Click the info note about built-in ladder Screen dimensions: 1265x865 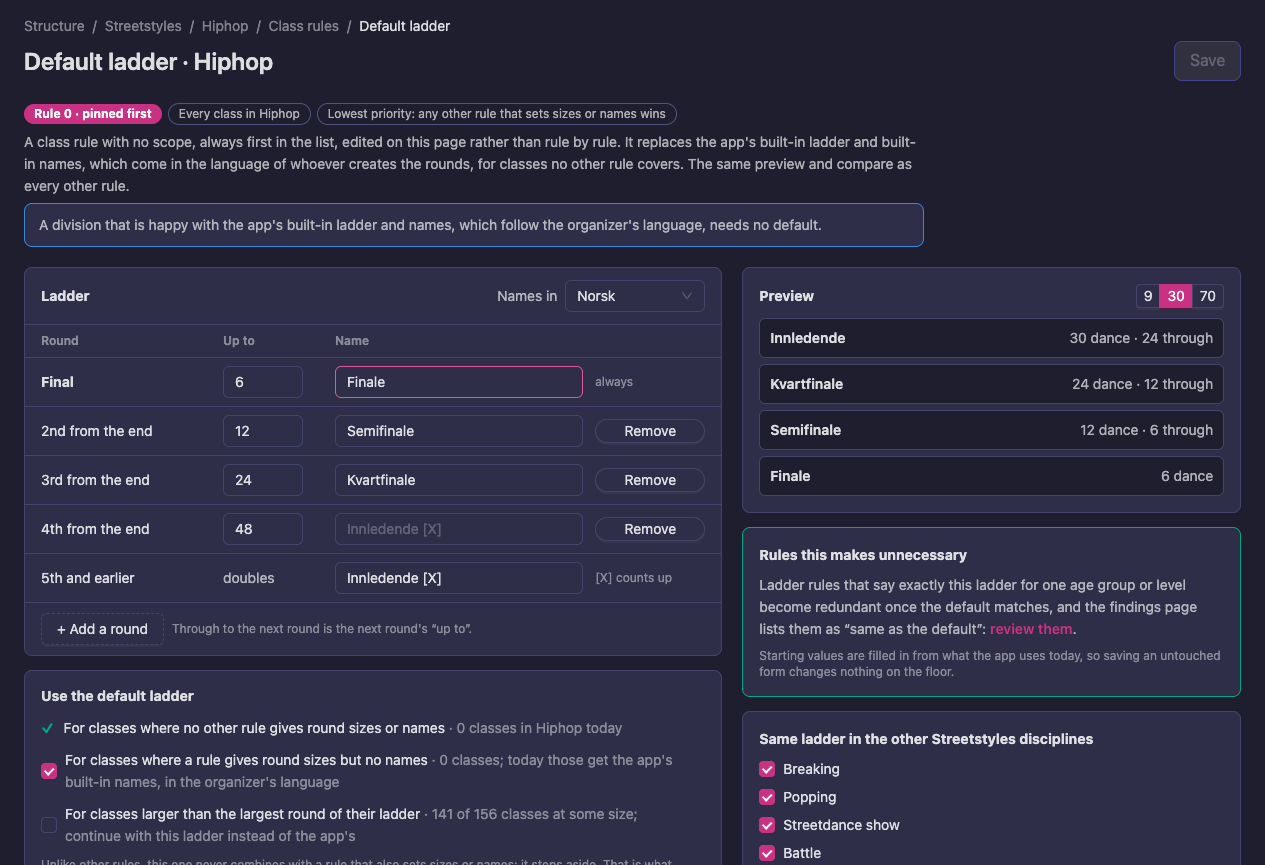474,225
